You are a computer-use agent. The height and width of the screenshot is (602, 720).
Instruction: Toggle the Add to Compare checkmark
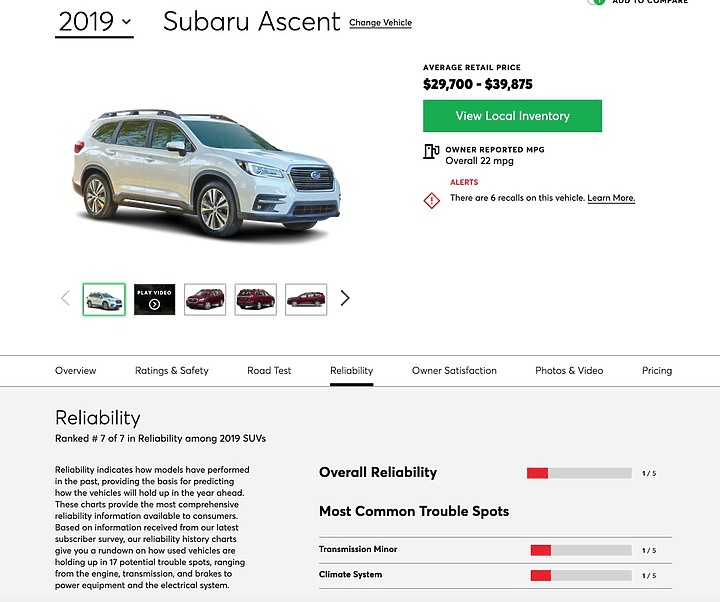pos(597,2)
